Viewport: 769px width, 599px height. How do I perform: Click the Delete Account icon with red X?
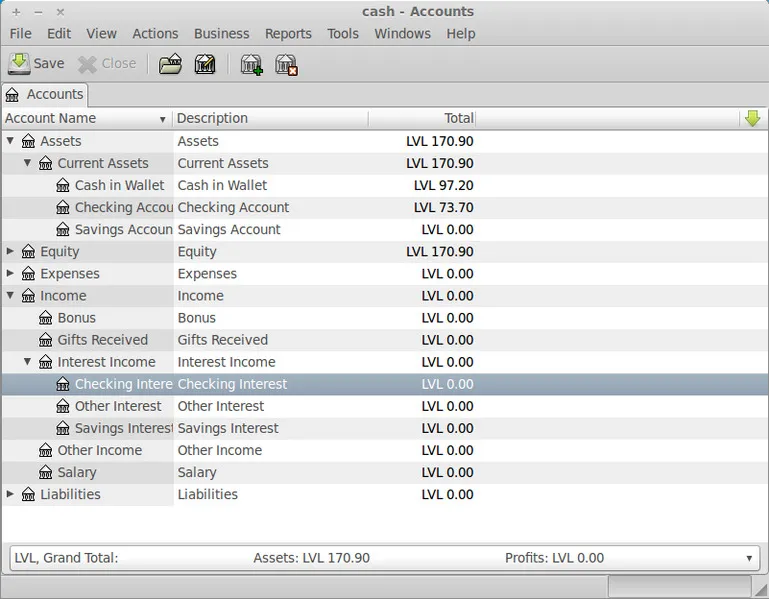[286, 64]
